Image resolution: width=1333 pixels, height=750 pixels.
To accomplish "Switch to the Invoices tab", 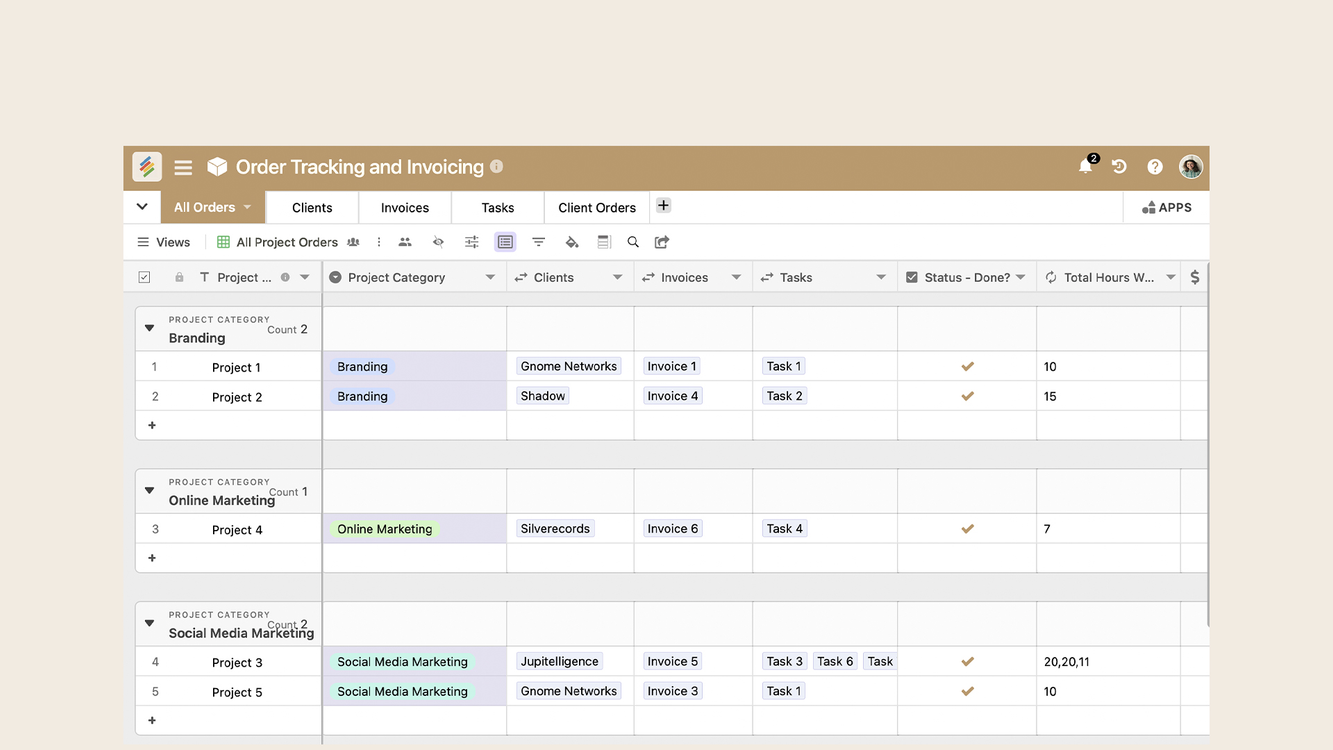I will (x=405, y=208).
